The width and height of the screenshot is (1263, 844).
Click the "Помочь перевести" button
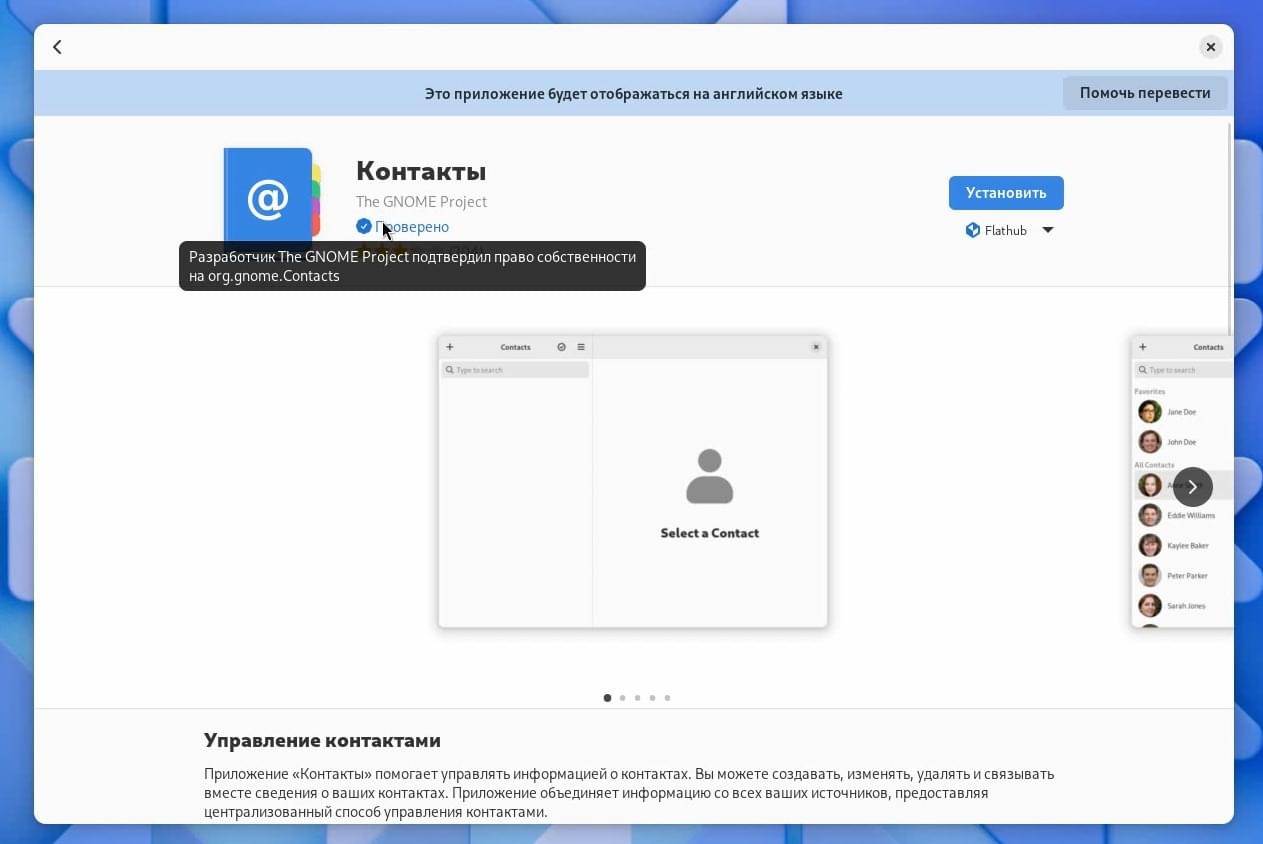(x=1145, y=93)
